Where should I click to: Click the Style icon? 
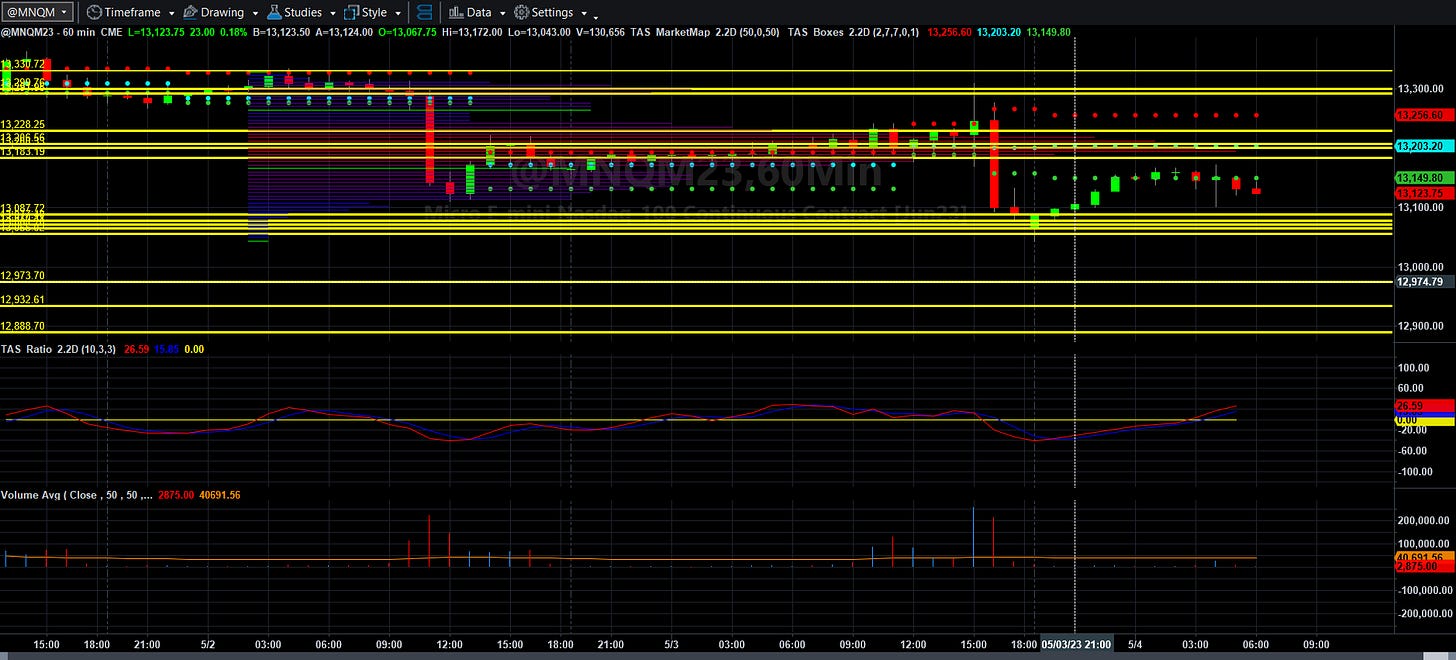click(x=351, y=13)
